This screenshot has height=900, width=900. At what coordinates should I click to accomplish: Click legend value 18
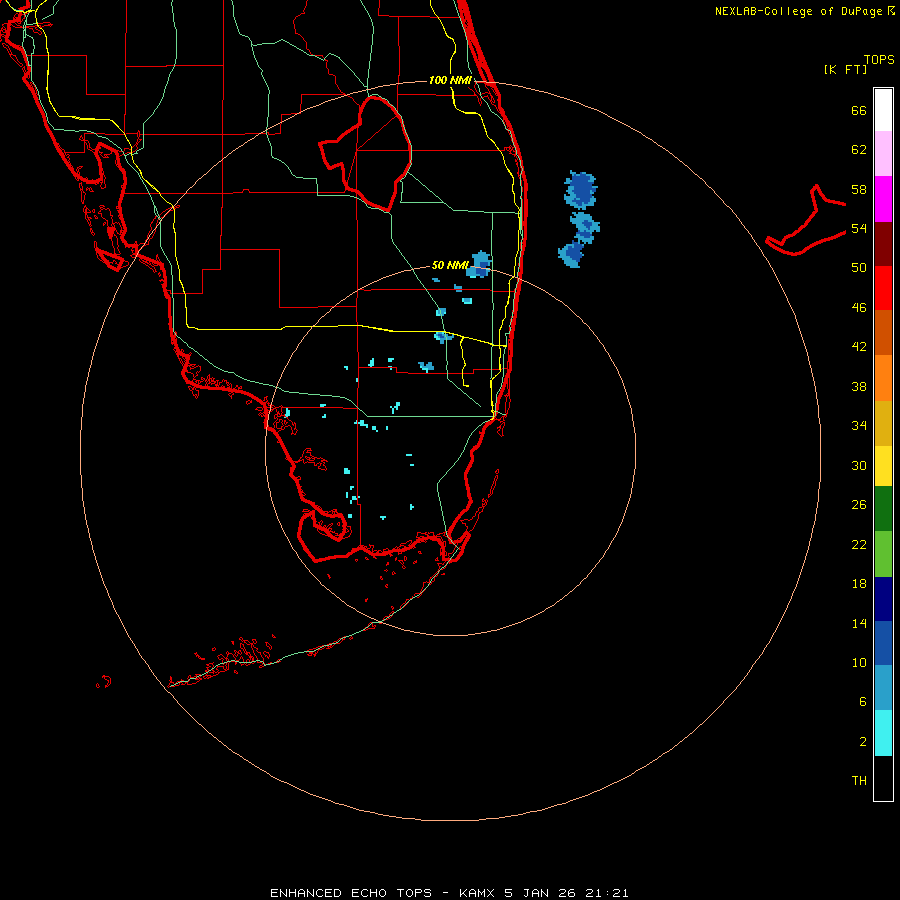[859, 584]
